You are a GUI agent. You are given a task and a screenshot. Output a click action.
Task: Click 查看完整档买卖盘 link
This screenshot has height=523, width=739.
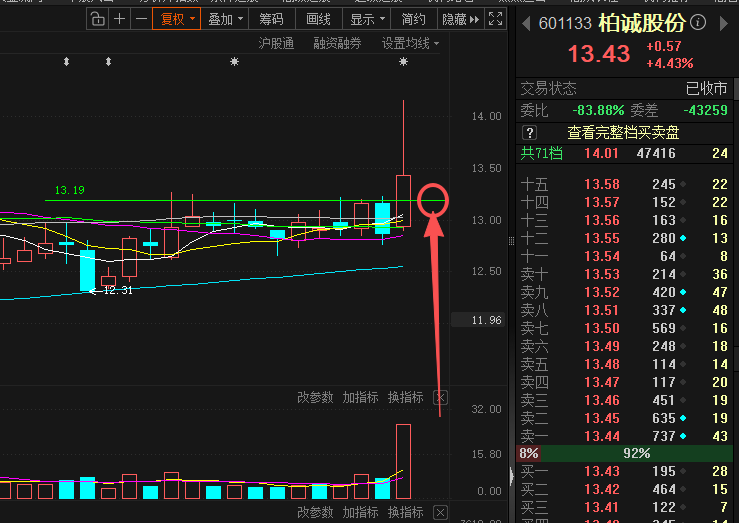(623, 133)
